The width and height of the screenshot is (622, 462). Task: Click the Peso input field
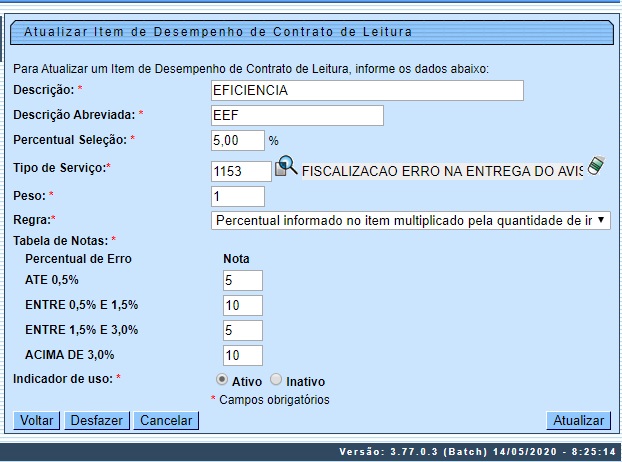click(x=238, y=196)
